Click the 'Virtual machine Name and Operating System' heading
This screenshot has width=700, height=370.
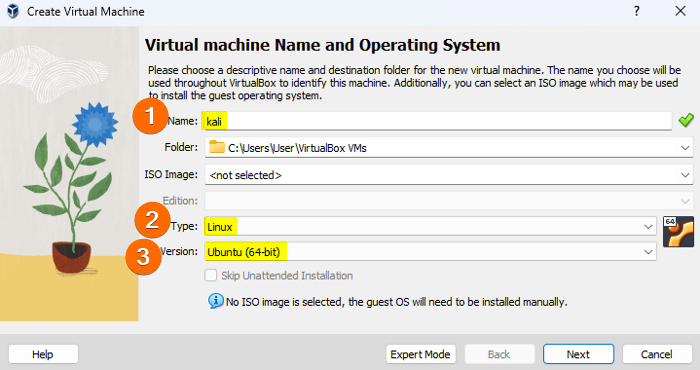[x=322, y=45]
